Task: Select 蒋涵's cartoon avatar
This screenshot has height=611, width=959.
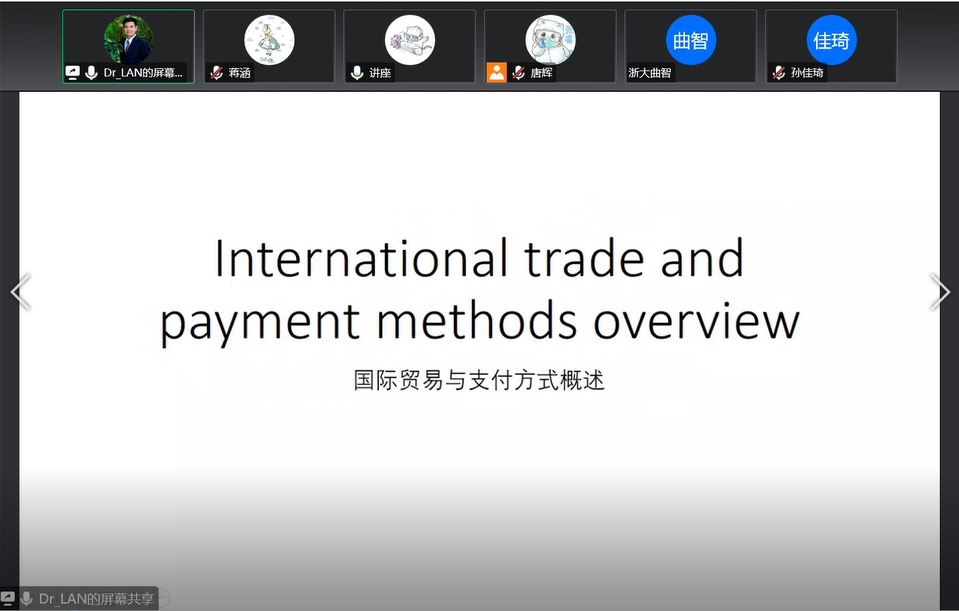Action: click(x=269, y=39)
